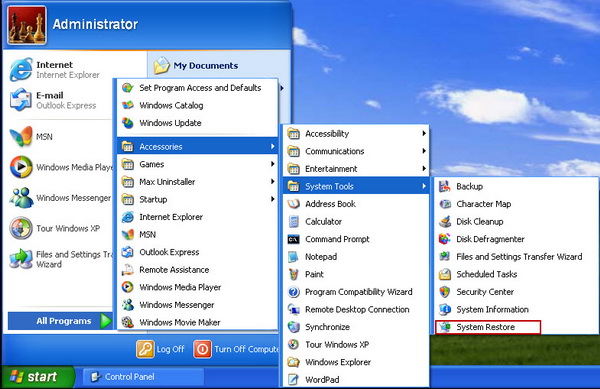
Task: Select Windows Messenger in All Programs list
Action: (x=197, y=305)
